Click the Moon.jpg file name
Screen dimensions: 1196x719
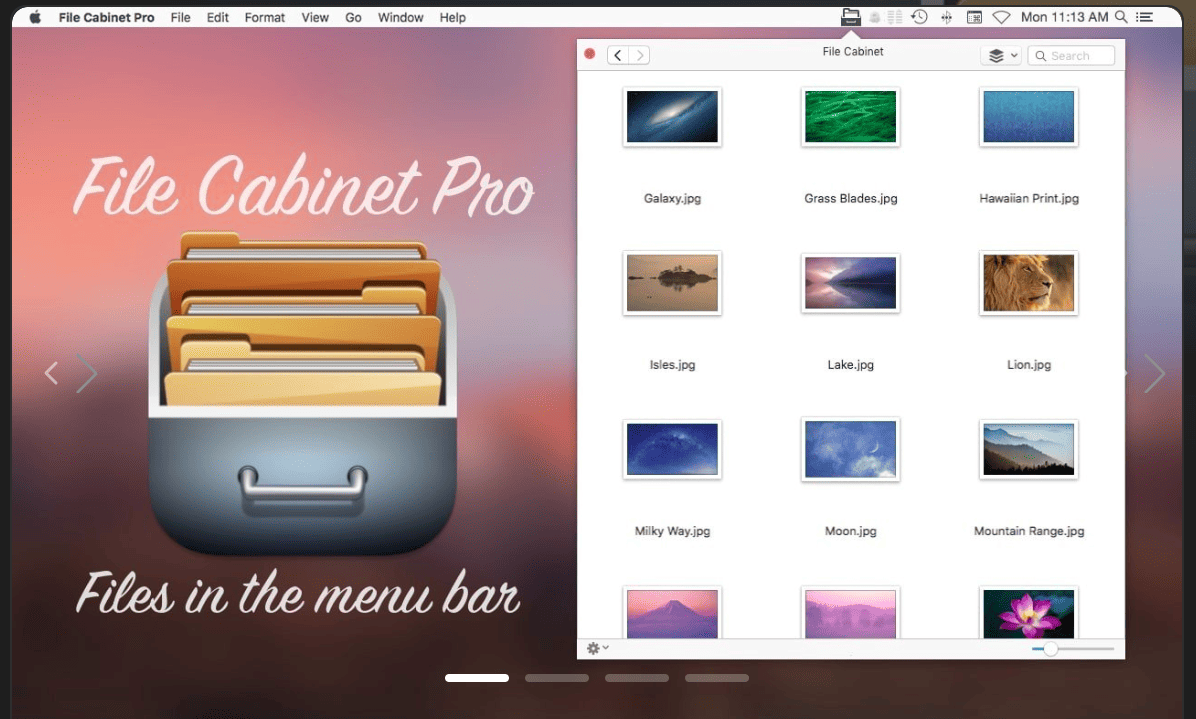coord(850,531)
